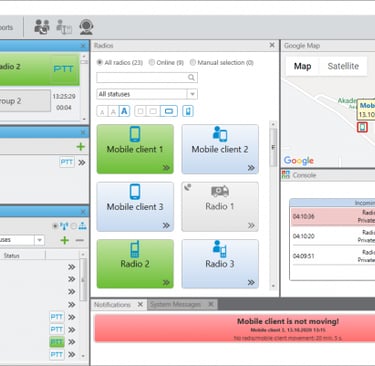Expand Mobile client 1 tile chevrons

[166, 168]
